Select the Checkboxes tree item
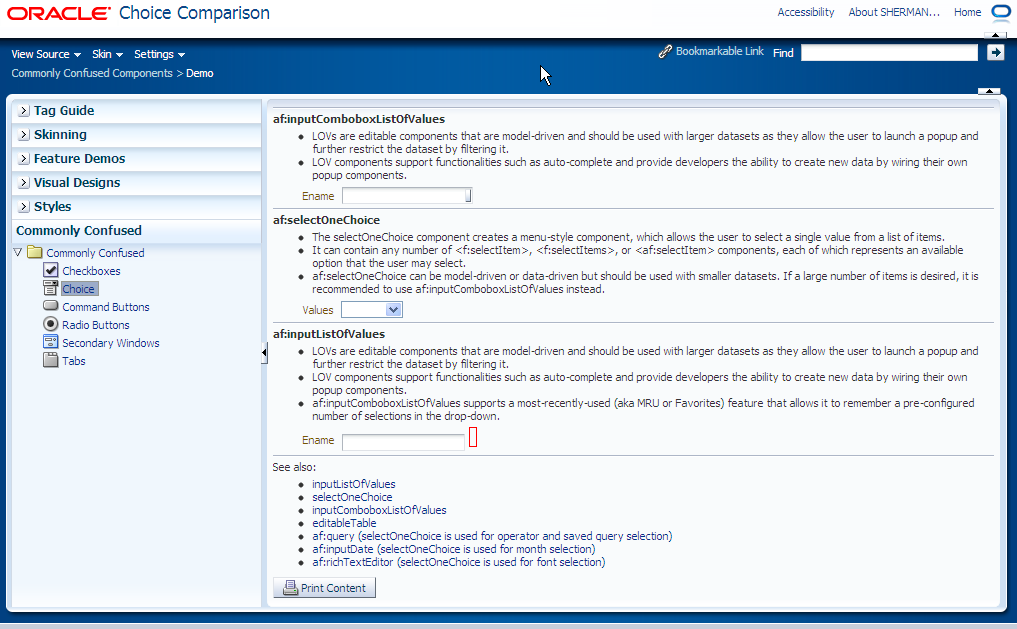This screenshot has height=629, width=1017. tap(91, 270)
